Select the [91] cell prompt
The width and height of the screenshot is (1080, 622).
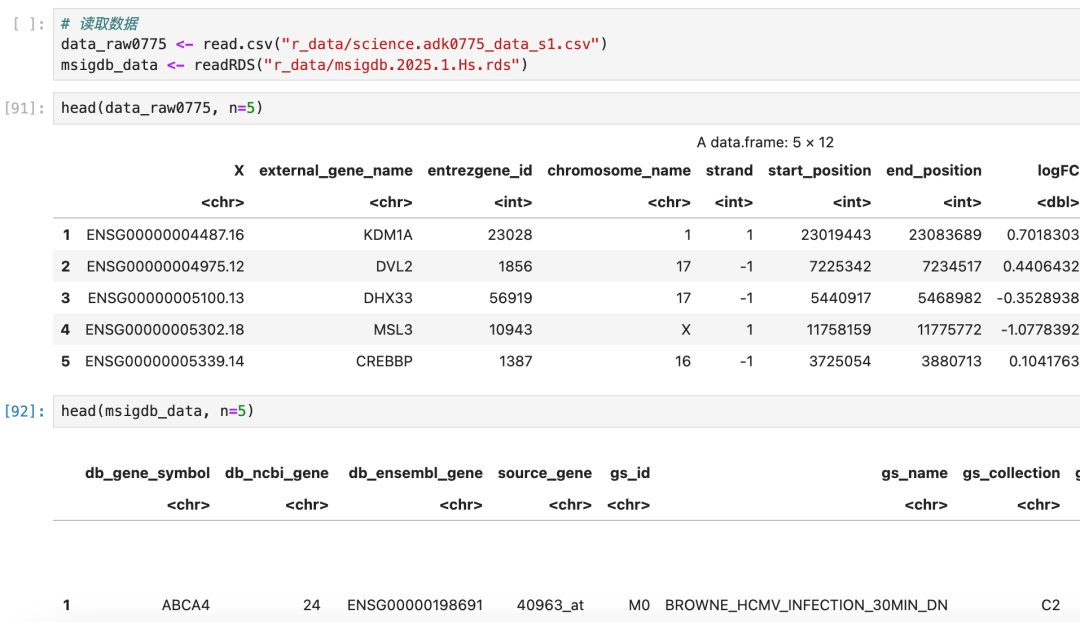pyautogui.click(x=25, y=108)
